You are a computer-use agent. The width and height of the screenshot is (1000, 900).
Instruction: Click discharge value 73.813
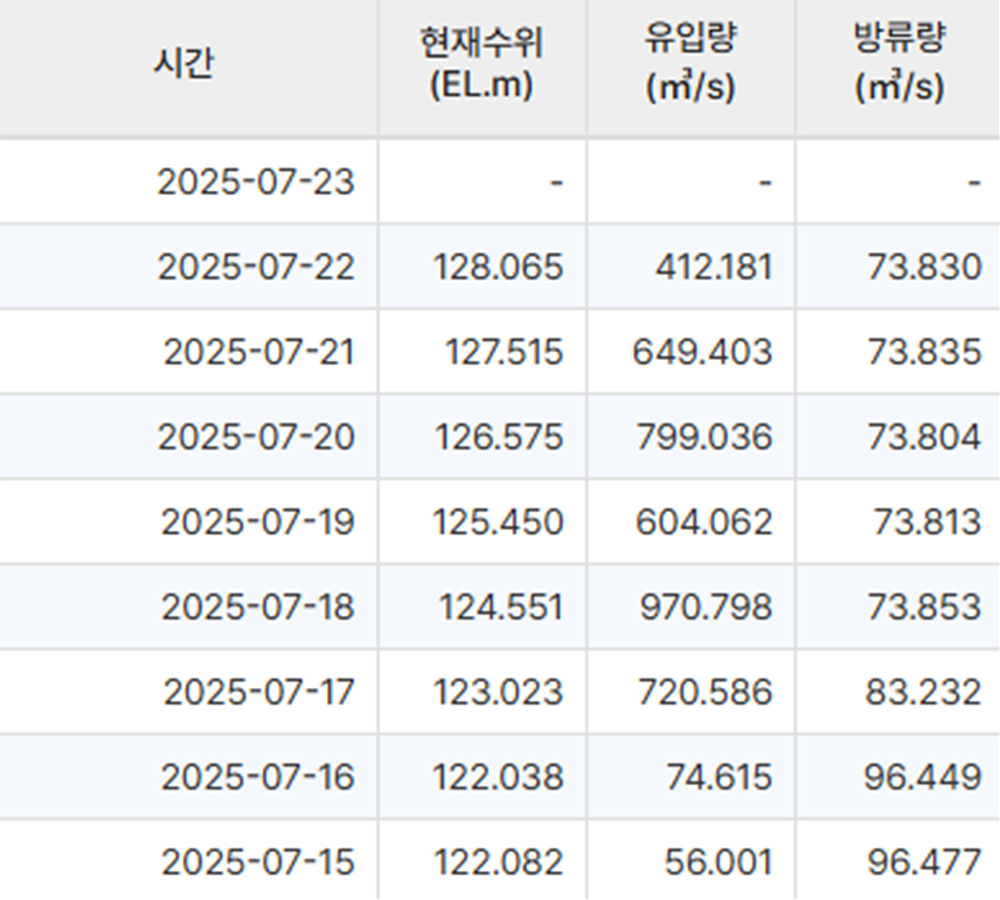click(x=927, y=522)
